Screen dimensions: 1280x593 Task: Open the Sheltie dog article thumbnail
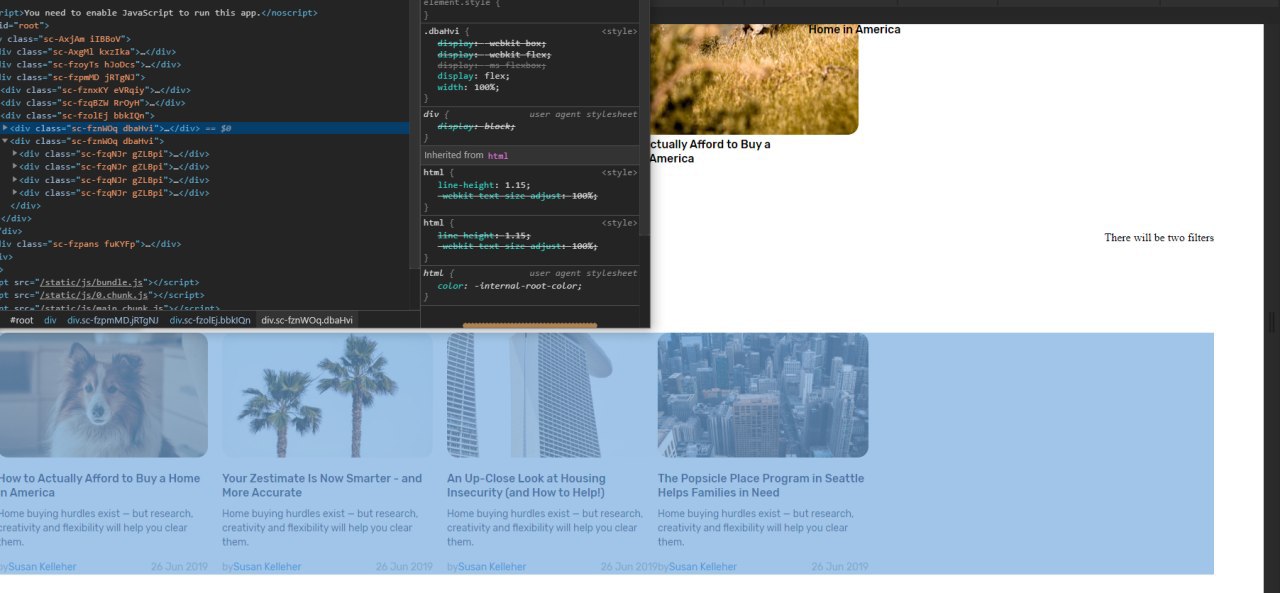point(104,395)
